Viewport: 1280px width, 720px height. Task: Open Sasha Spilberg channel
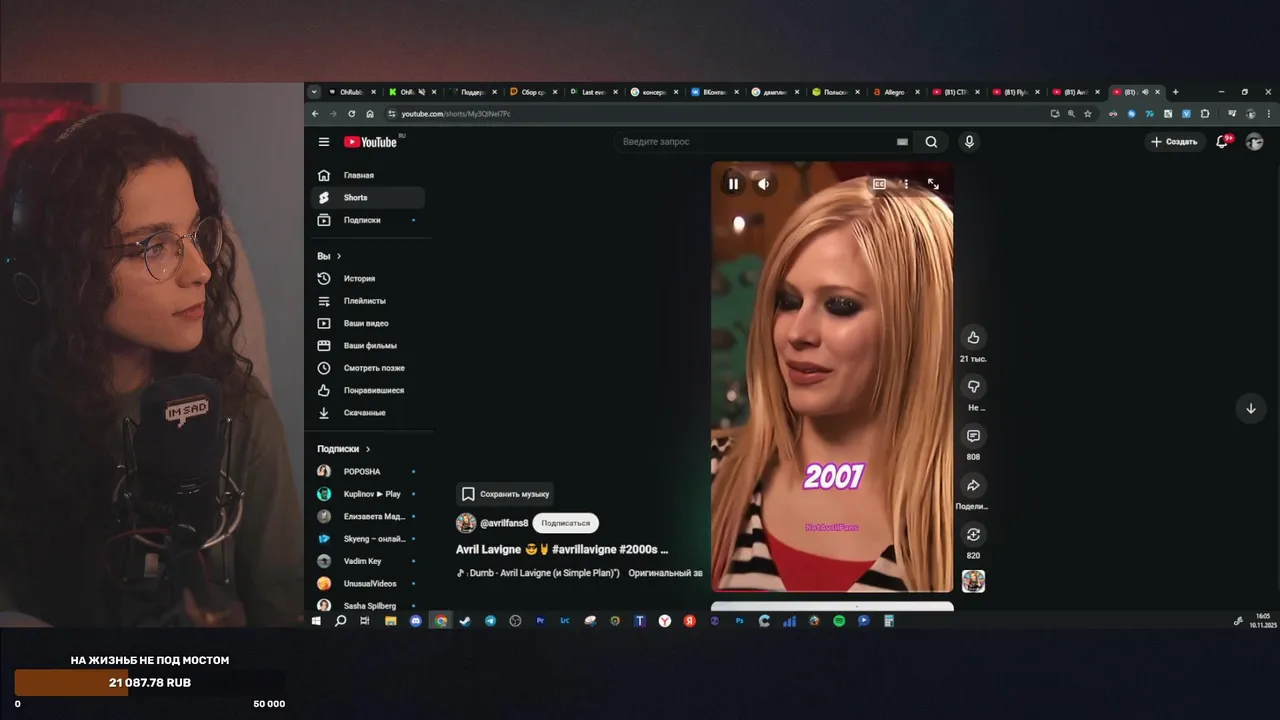pos(367,606)
